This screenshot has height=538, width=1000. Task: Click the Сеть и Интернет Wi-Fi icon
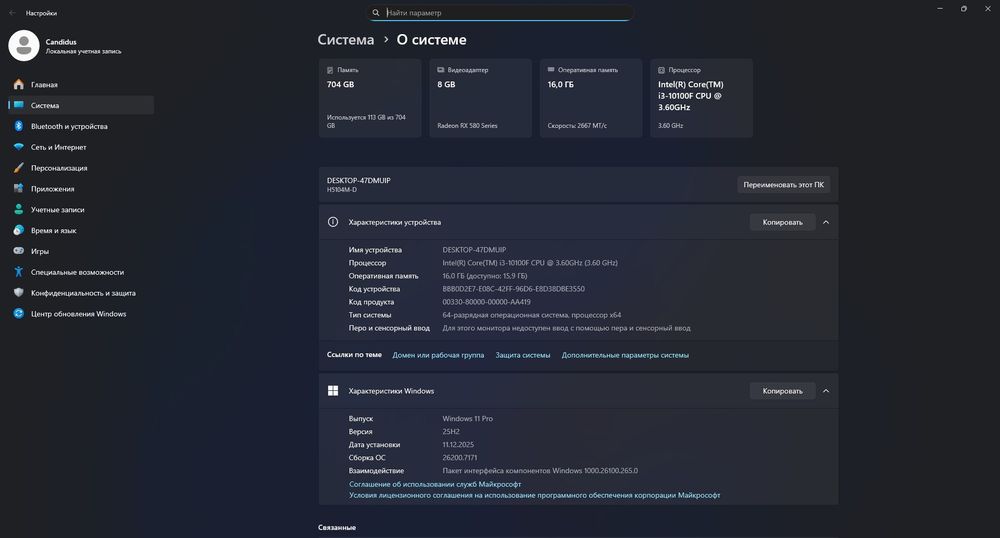click(18, 147)
